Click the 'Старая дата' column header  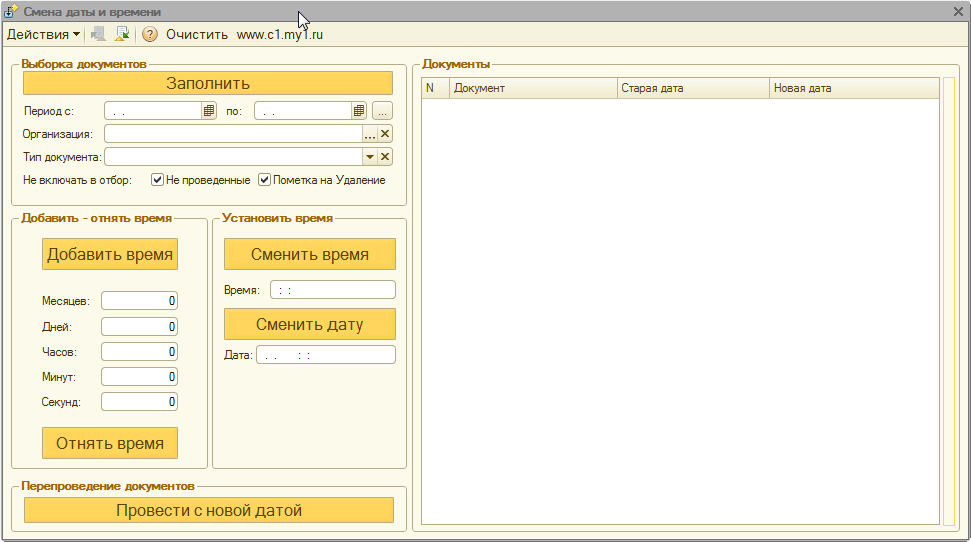(692, 88)
